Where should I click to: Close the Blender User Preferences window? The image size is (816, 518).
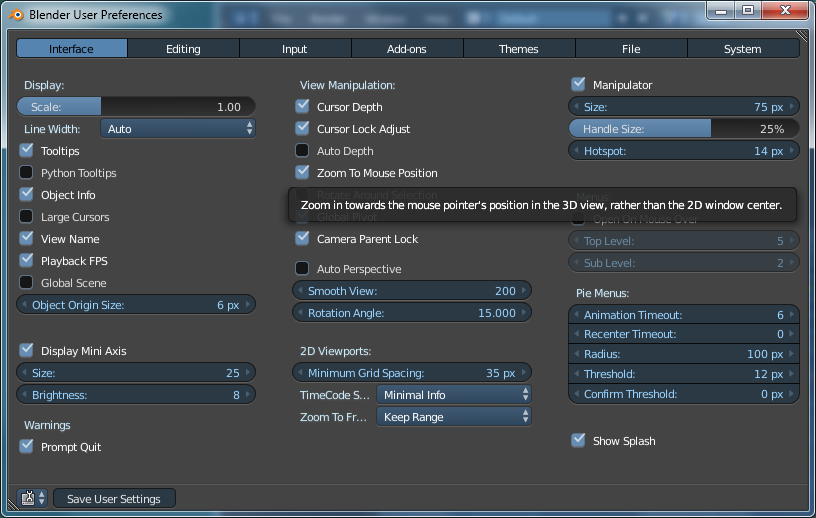[x=785, y=10]
